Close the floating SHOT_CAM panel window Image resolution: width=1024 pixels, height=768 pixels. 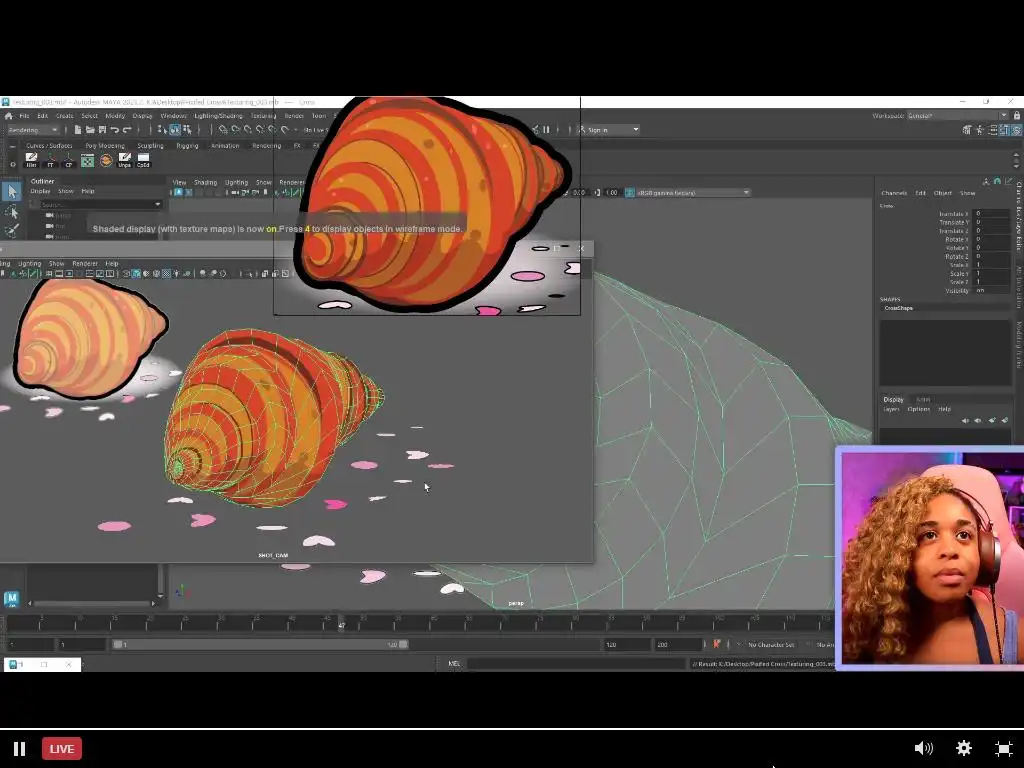(581, 248)
